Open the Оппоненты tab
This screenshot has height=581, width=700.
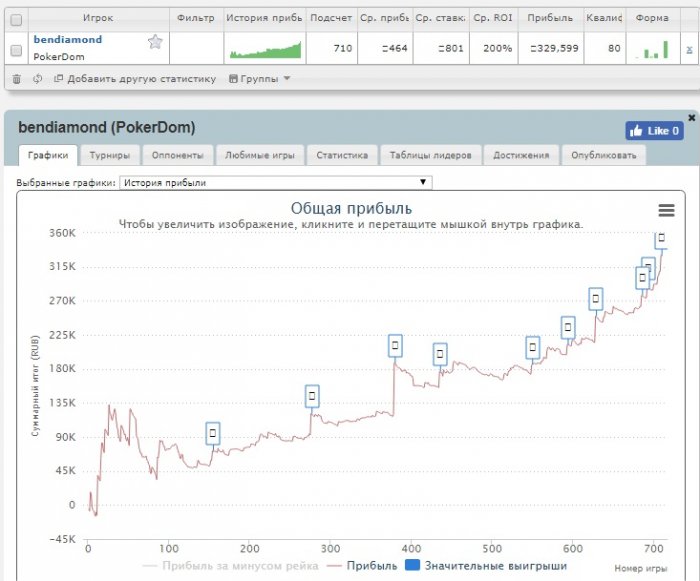(x=177, y=155)
